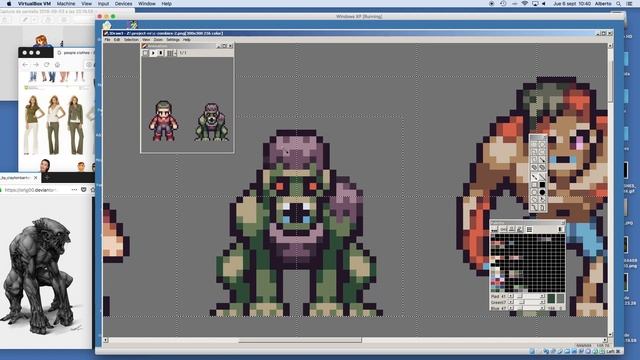Viewport: 640px width, 360px height.
Task: Select the outlined ellipse tool
Action: tap(534, 192)
